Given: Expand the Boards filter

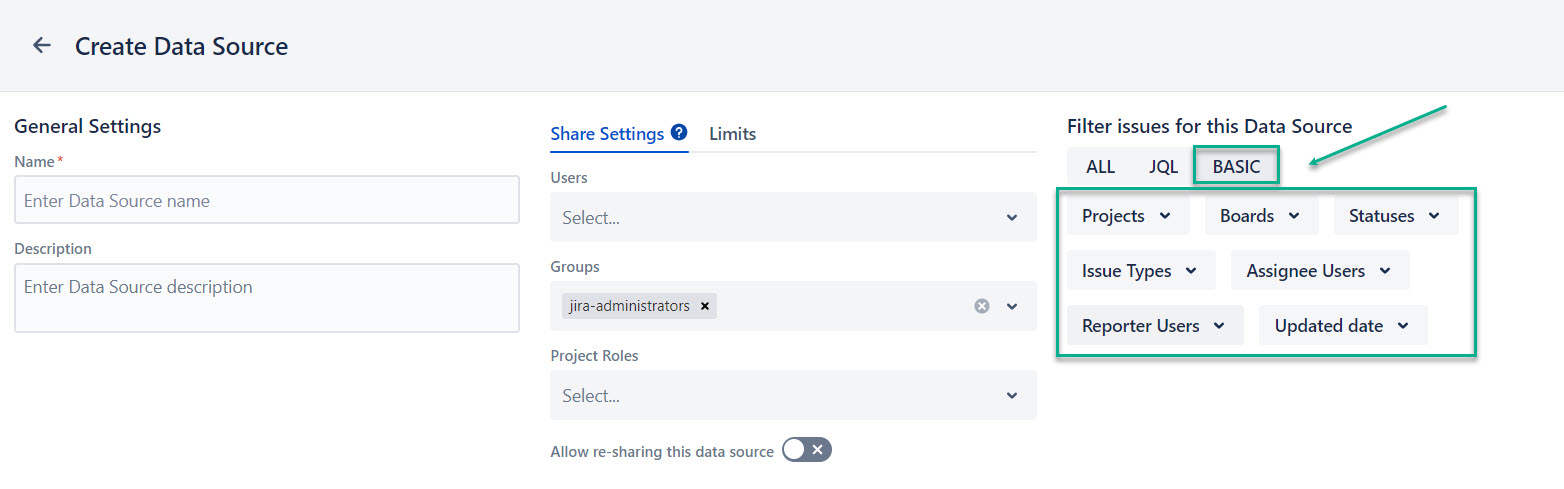Looking at the screenshot, I should coord(1260,216).
